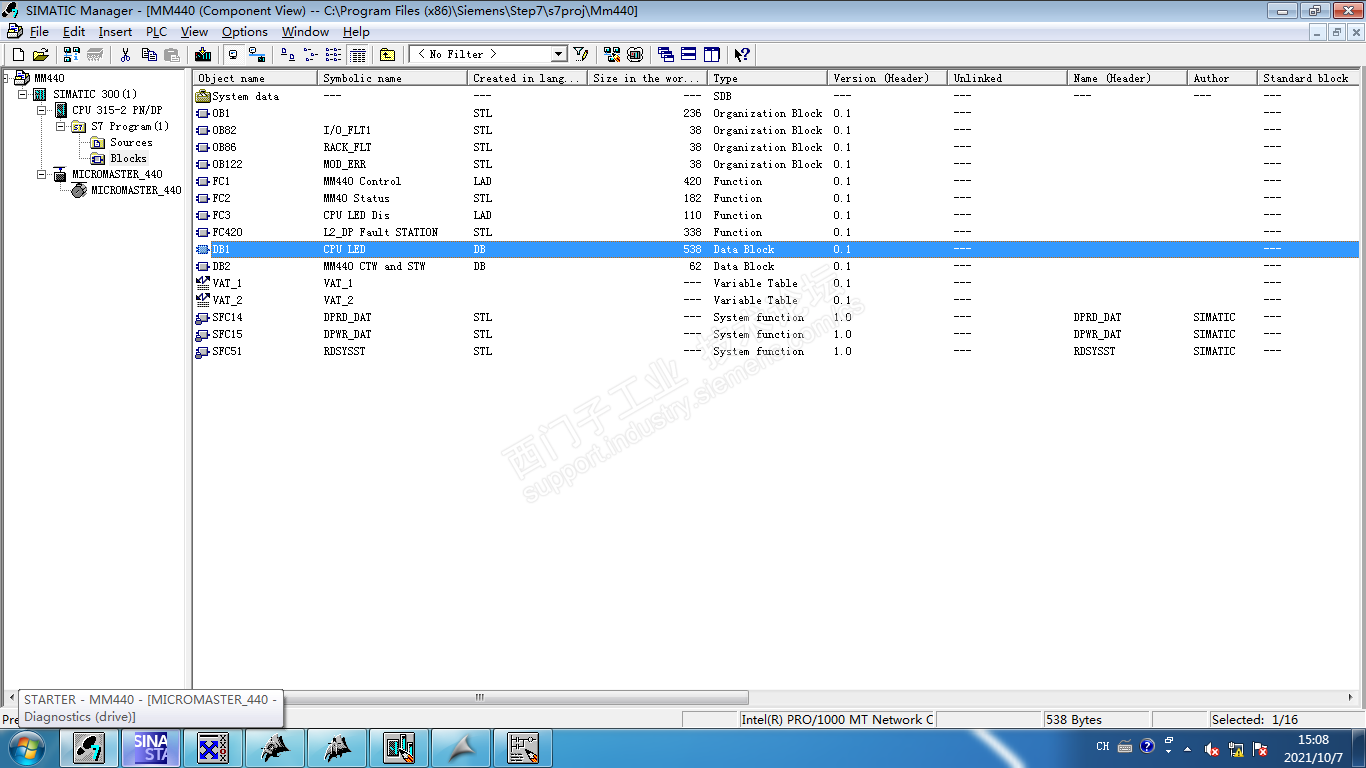Select the FC420 block icon
The height and width of the screenshot is (768, 1366).
click(203, 232)
